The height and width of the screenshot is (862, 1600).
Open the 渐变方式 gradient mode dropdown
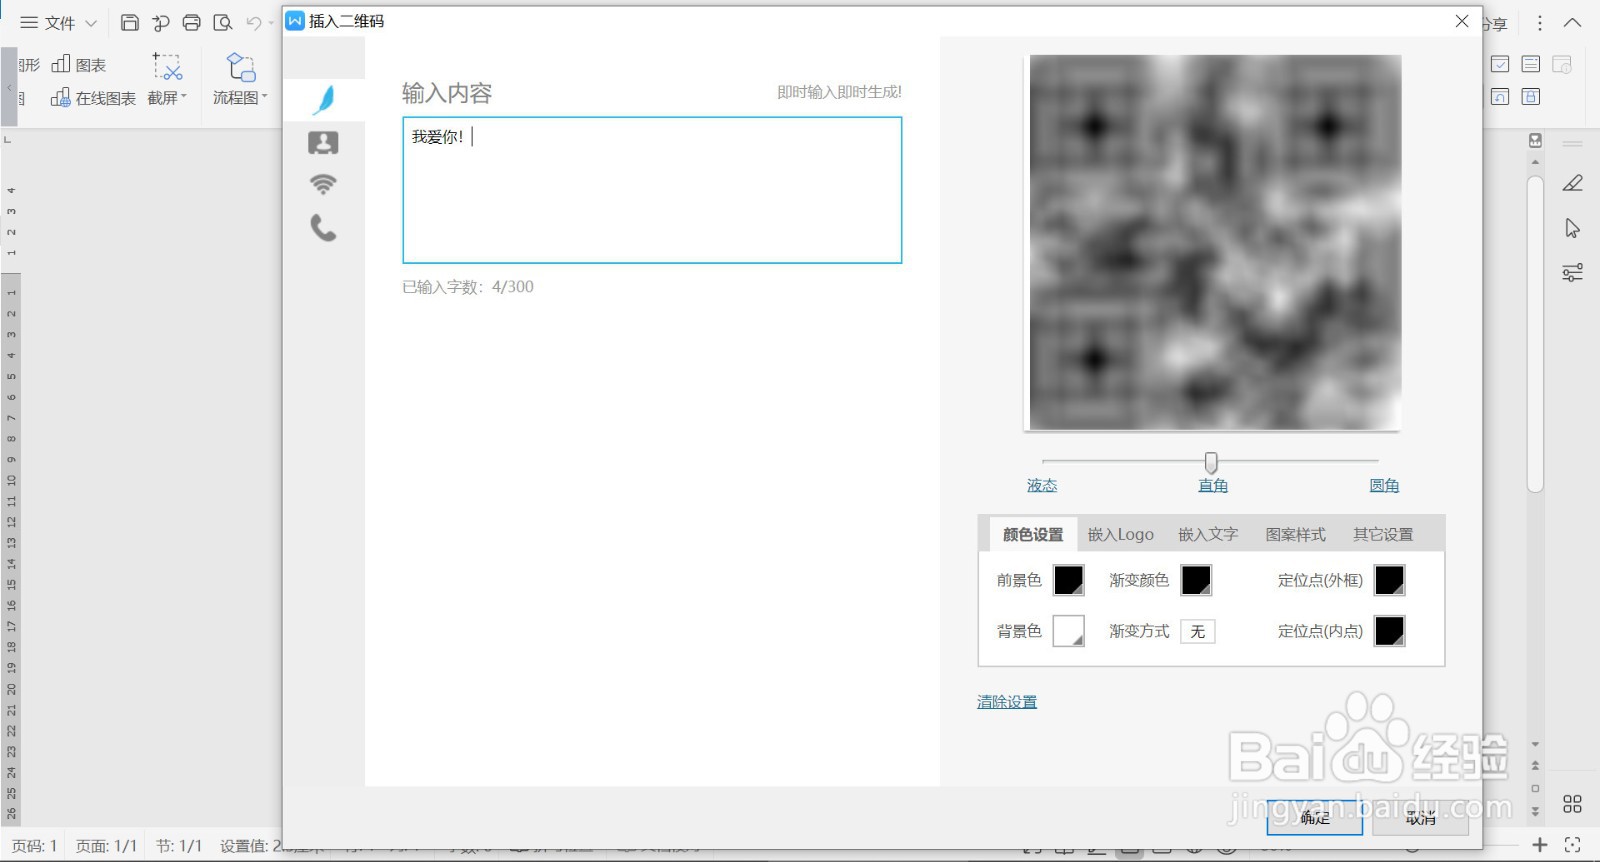(x=1198, y=631)
